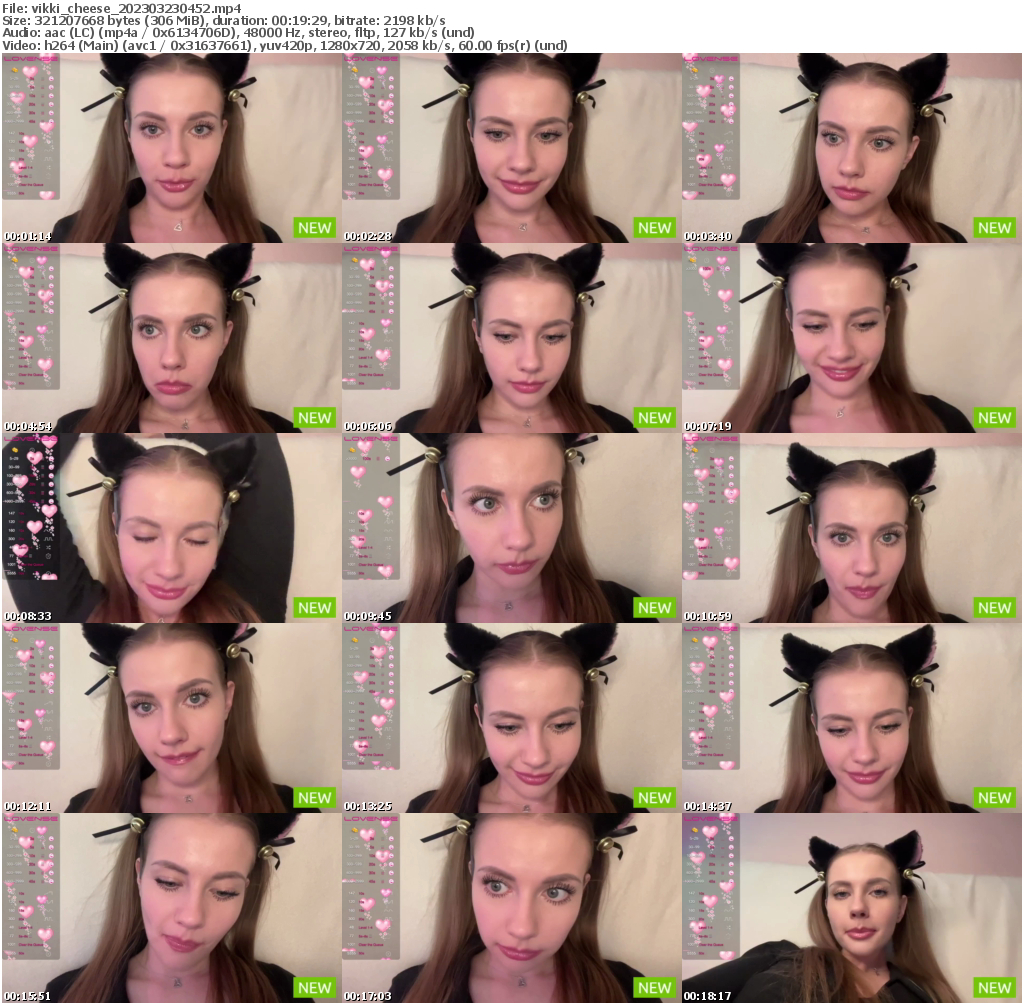The width and height of the screenshot is (1024, 1003).
Task: Select the gold coin icon atop the tip menu
Action: [x=15, y=70]
